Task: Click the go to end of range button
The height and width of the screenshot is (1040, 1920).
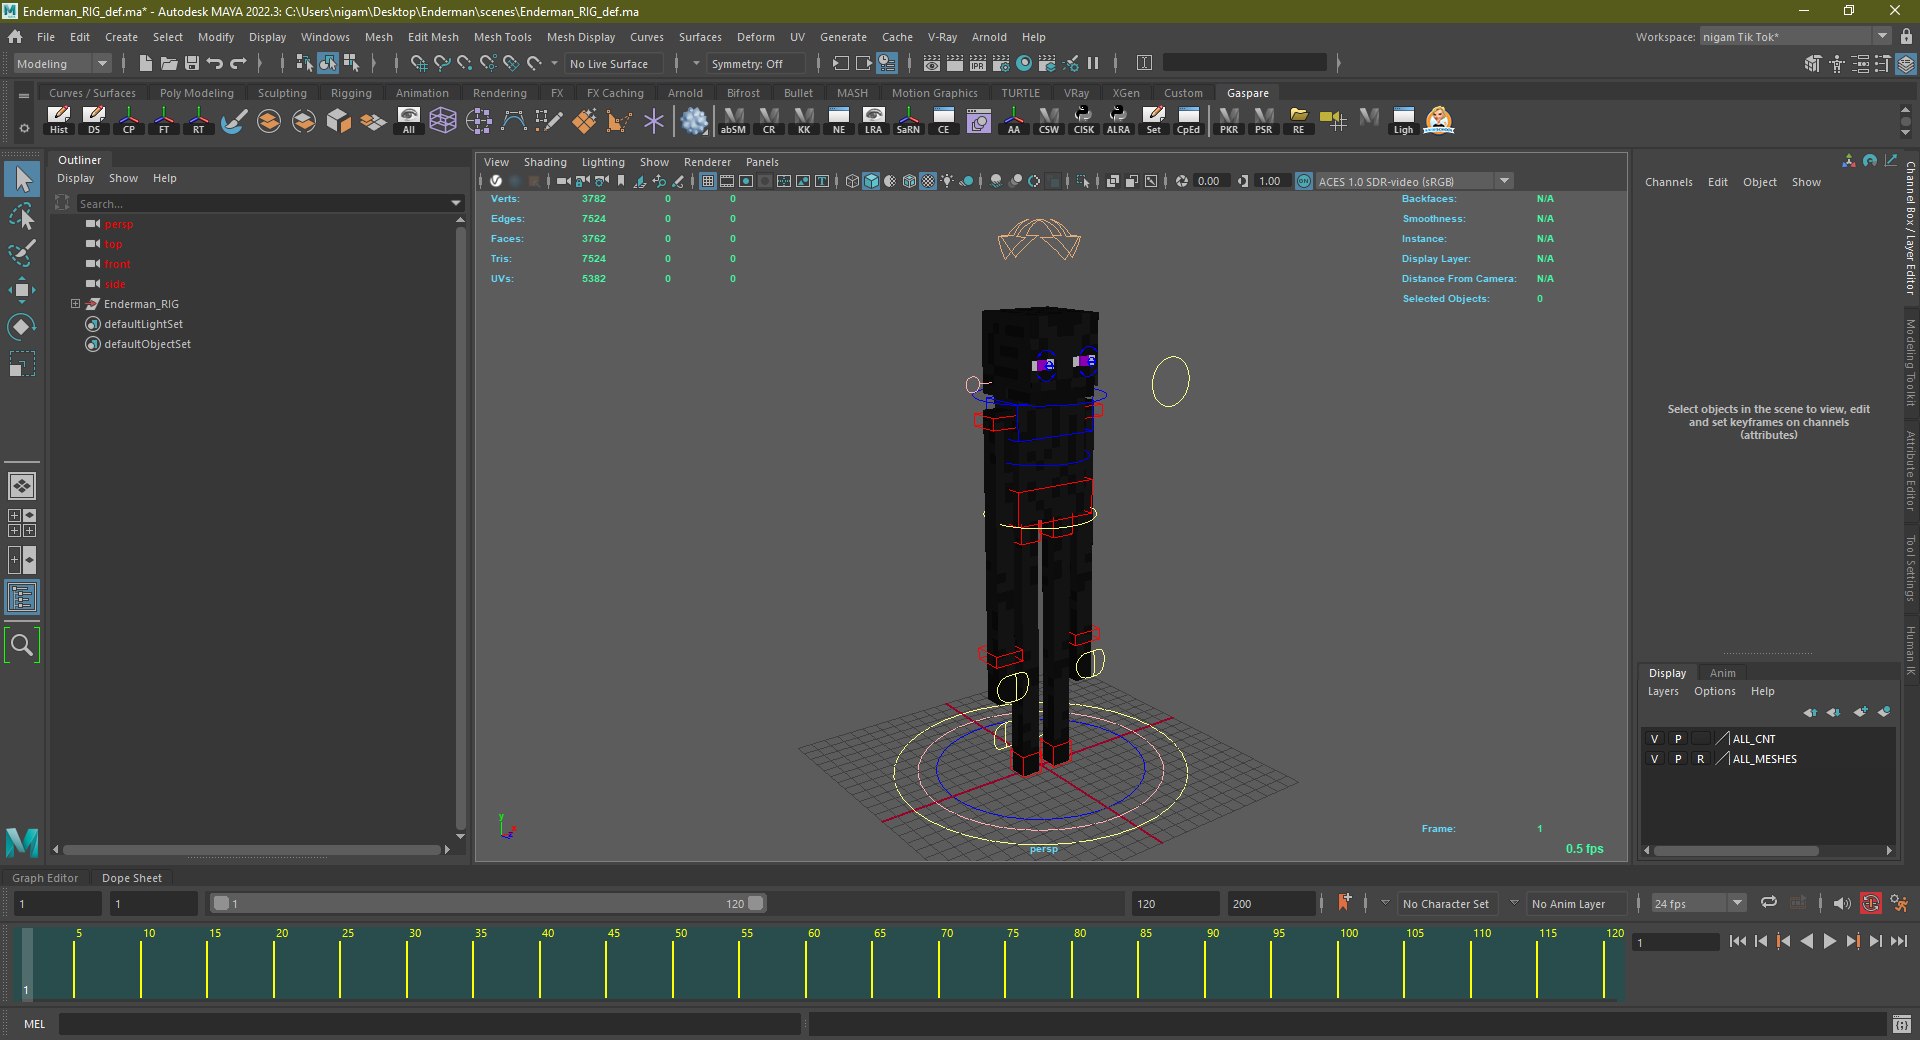Action: (x=1898, y=941)
